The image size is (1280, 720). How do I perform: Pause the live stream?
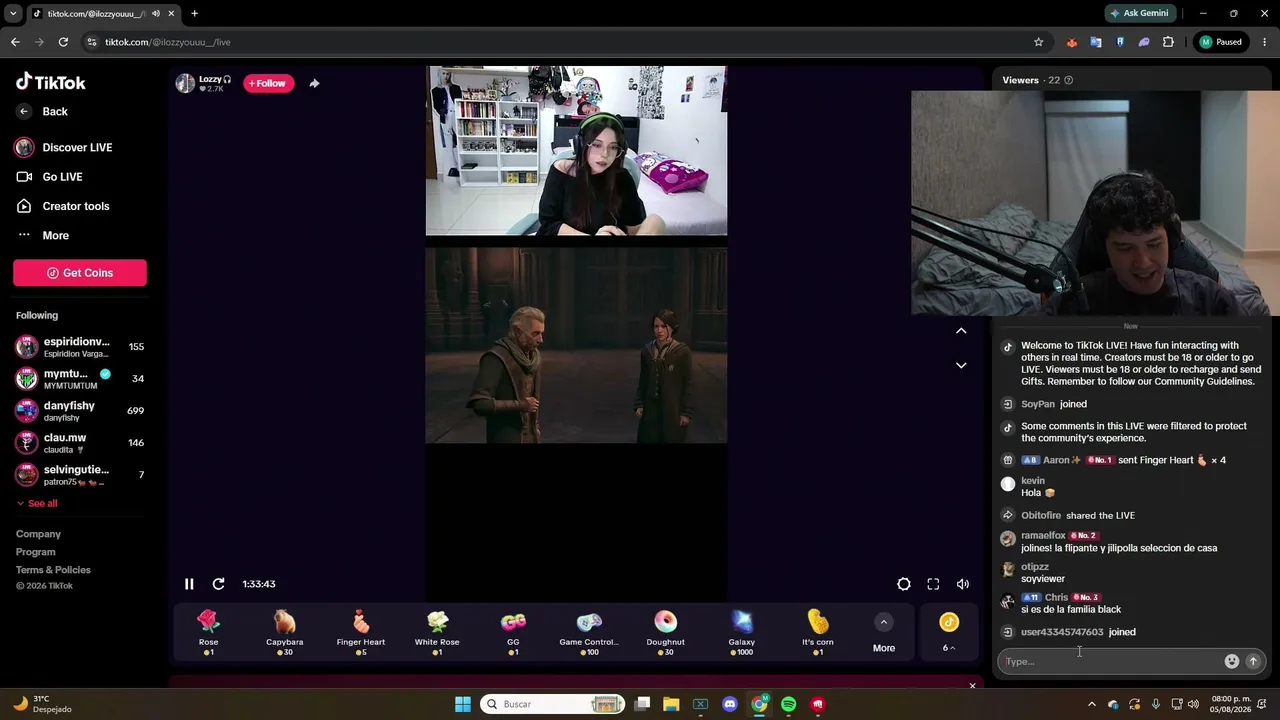[189, 584]
